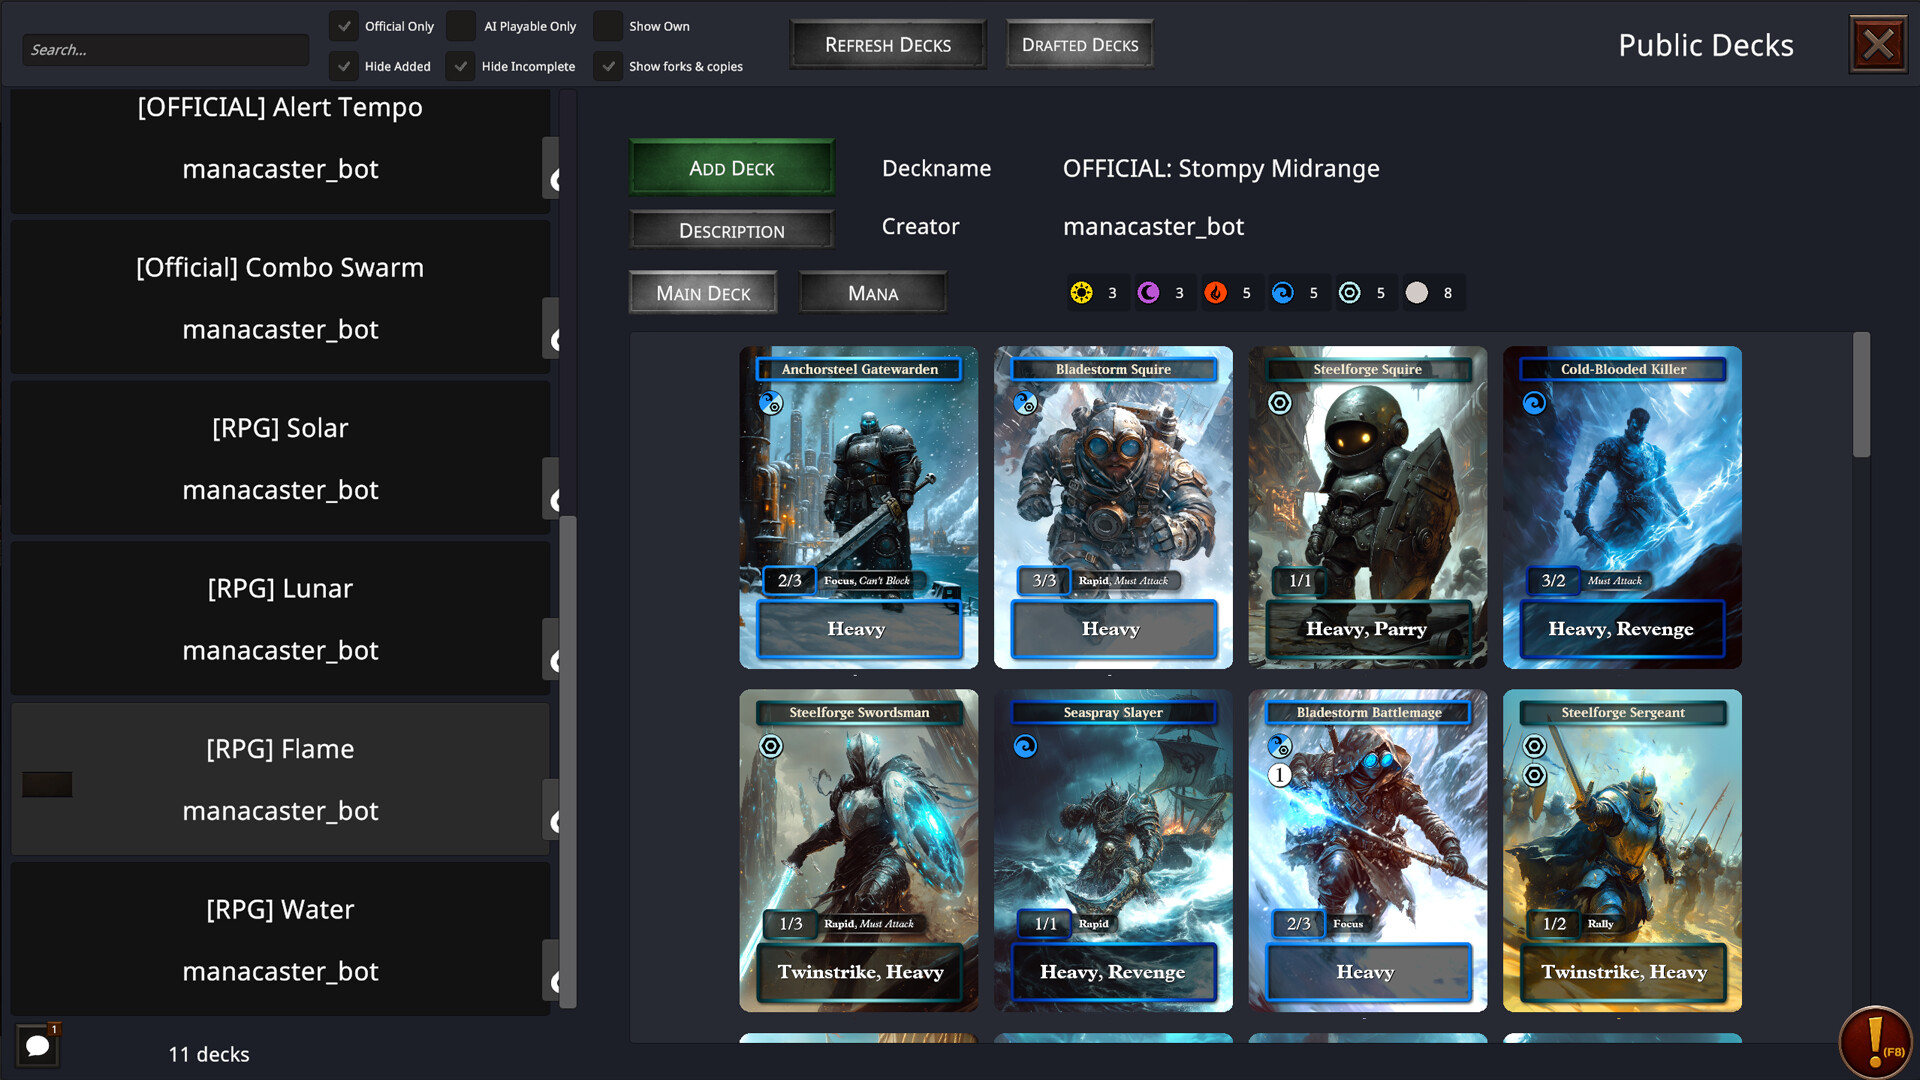Click the cost 1 icon on Bladestorm Battlemage

[1280, 773]
